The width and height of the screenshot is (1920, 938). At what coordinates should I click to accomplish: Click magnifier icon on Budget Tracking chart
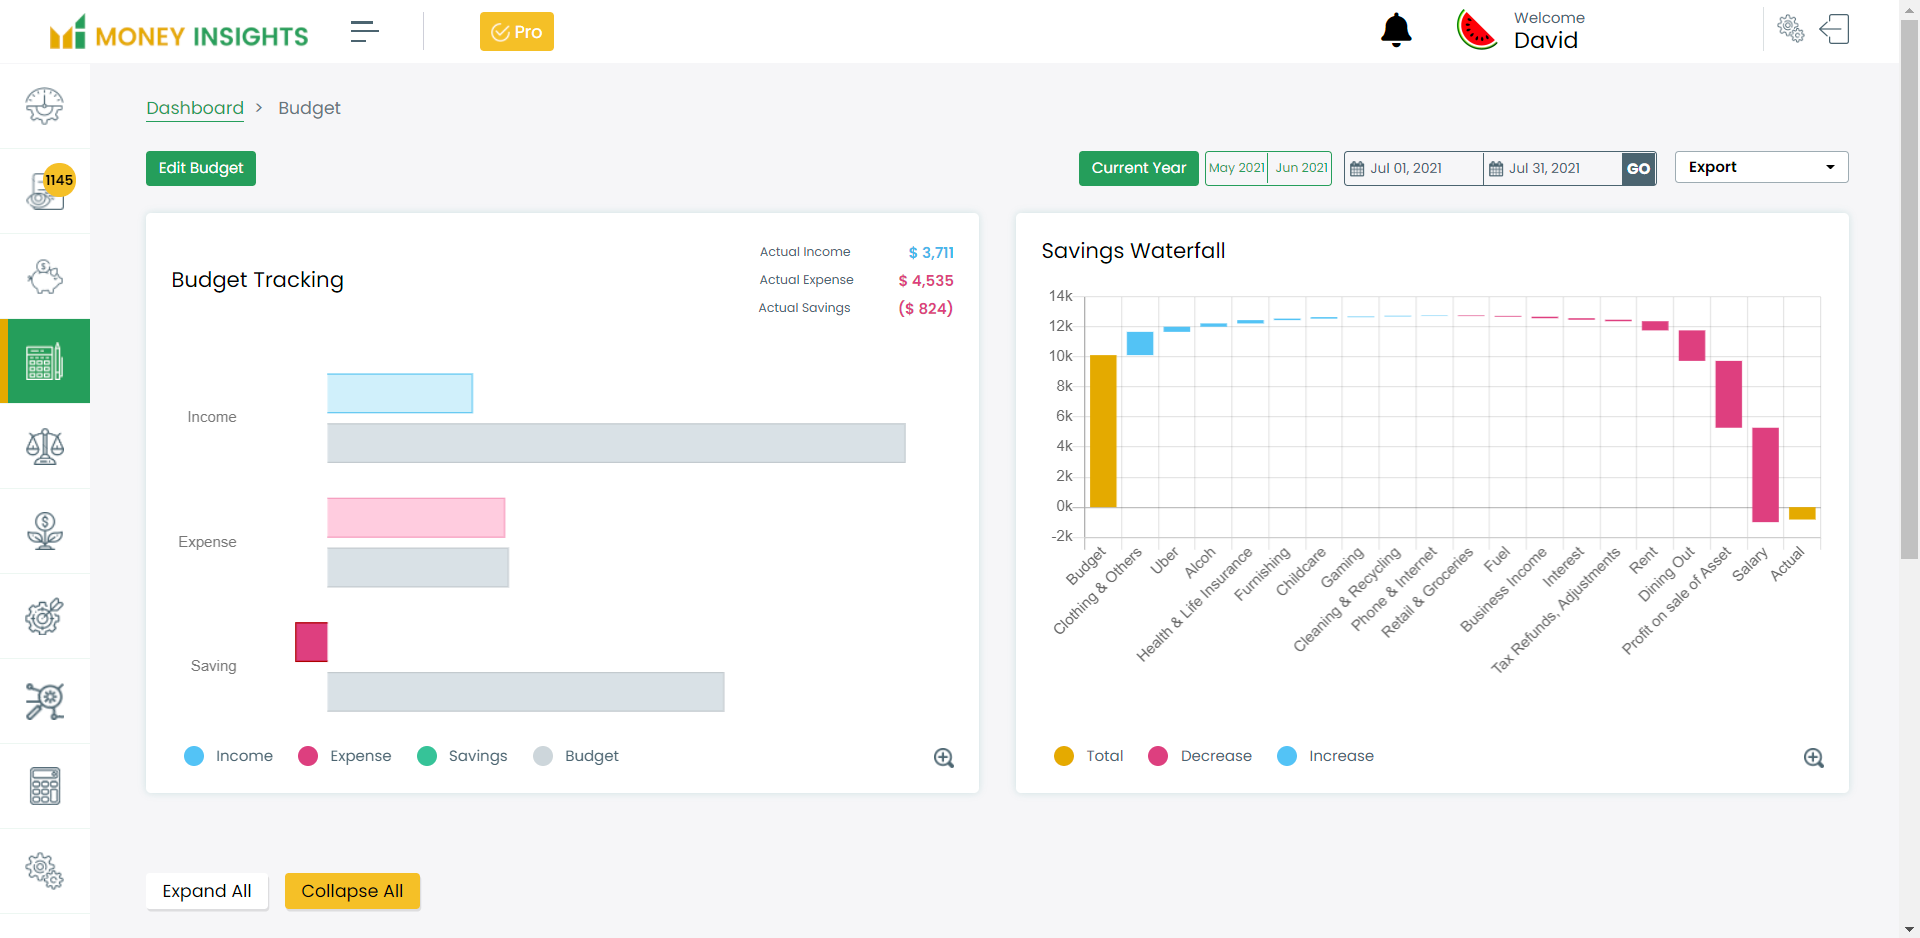[x=943, y=758]
